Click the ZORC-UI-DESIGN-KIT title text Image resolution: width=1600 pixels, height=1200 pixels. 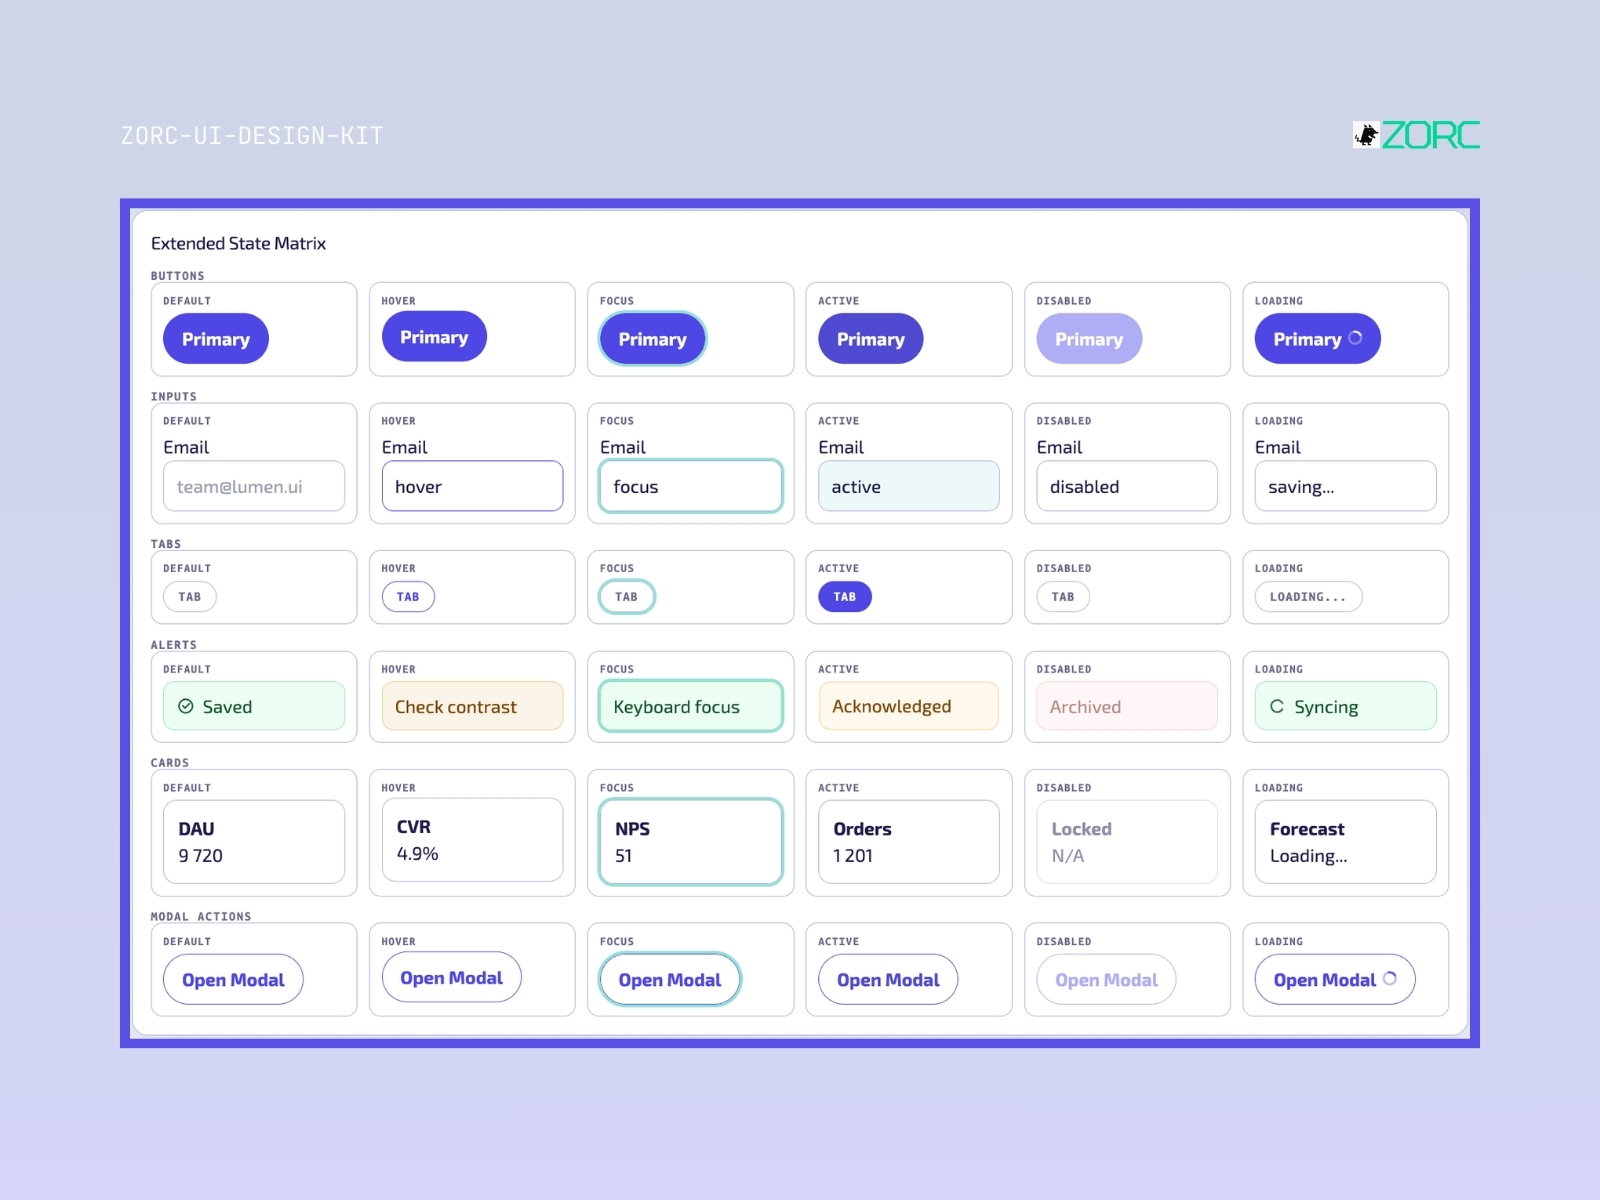252,136
